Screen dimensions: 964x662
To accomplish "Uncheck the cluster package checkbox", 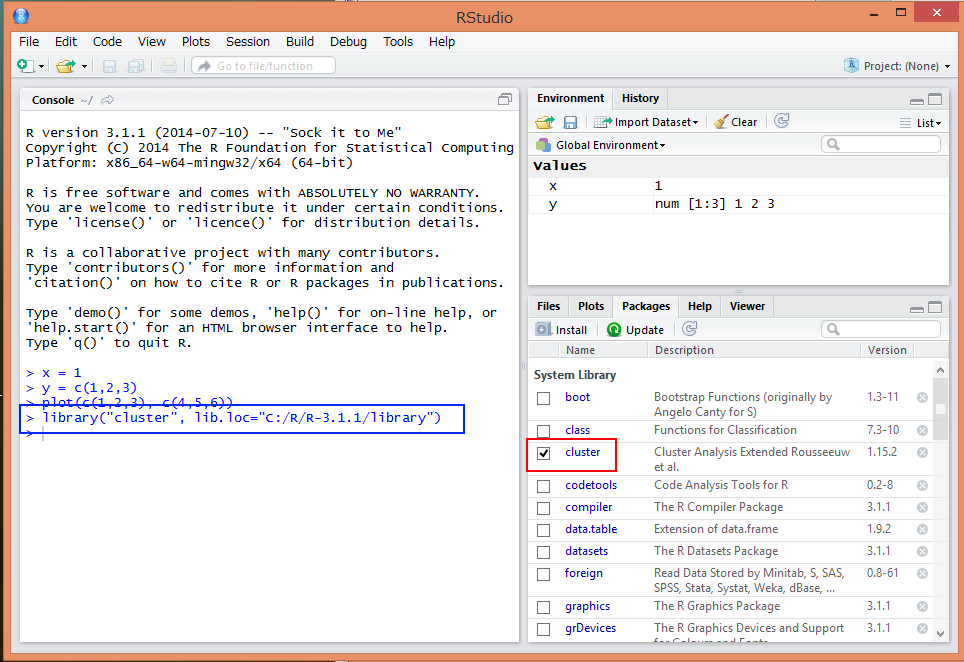I will coord(543,453).
